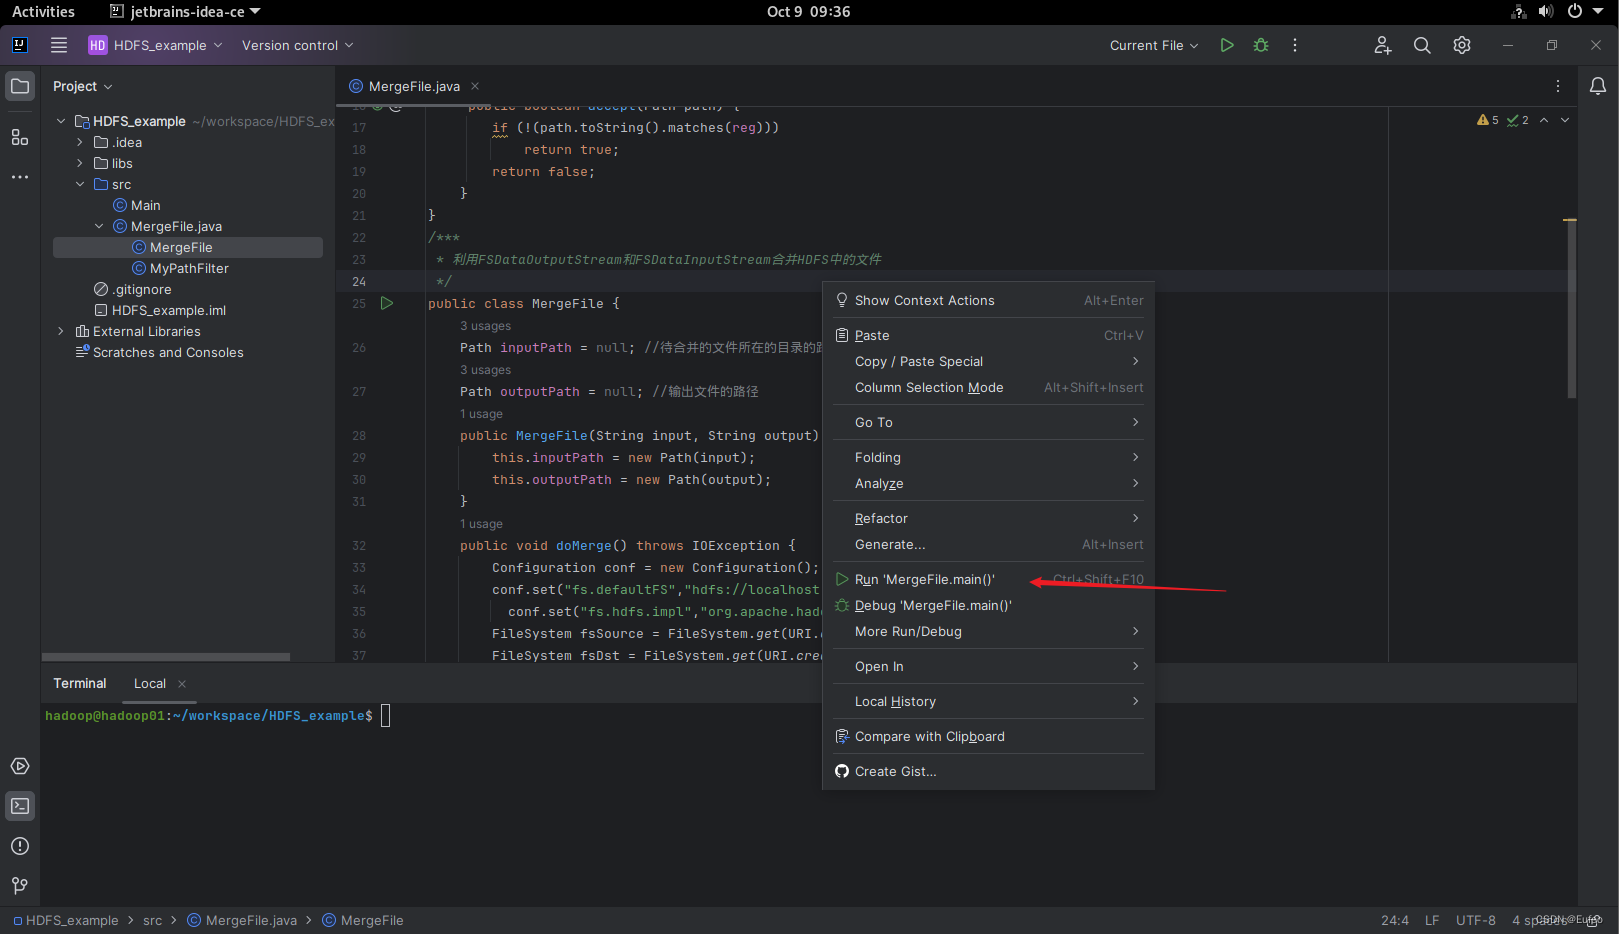Select the Project tool window folder icon
1619x934 pixels.
click(20, 86)
